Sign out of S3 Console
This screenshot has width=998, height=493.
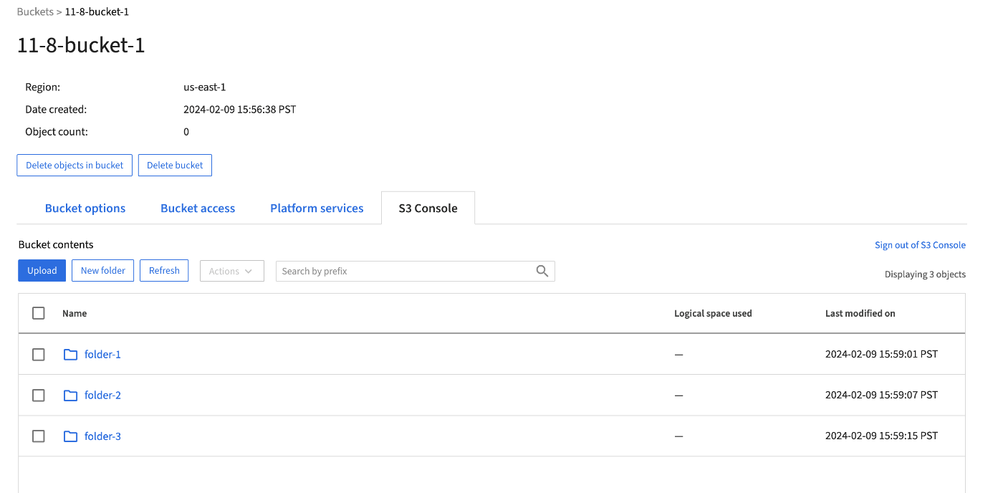920,245
